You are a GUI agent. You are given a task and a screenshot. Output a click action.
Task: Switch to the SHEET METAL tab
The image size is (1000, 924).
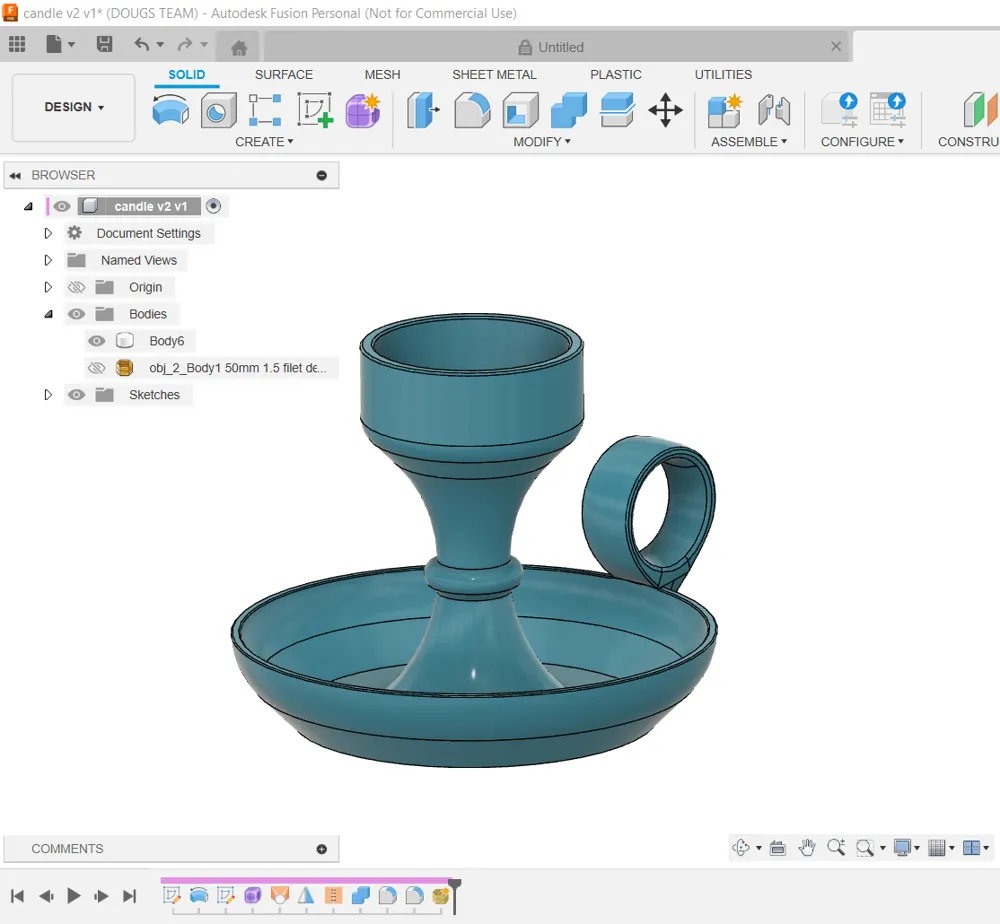tap(494, 75)
